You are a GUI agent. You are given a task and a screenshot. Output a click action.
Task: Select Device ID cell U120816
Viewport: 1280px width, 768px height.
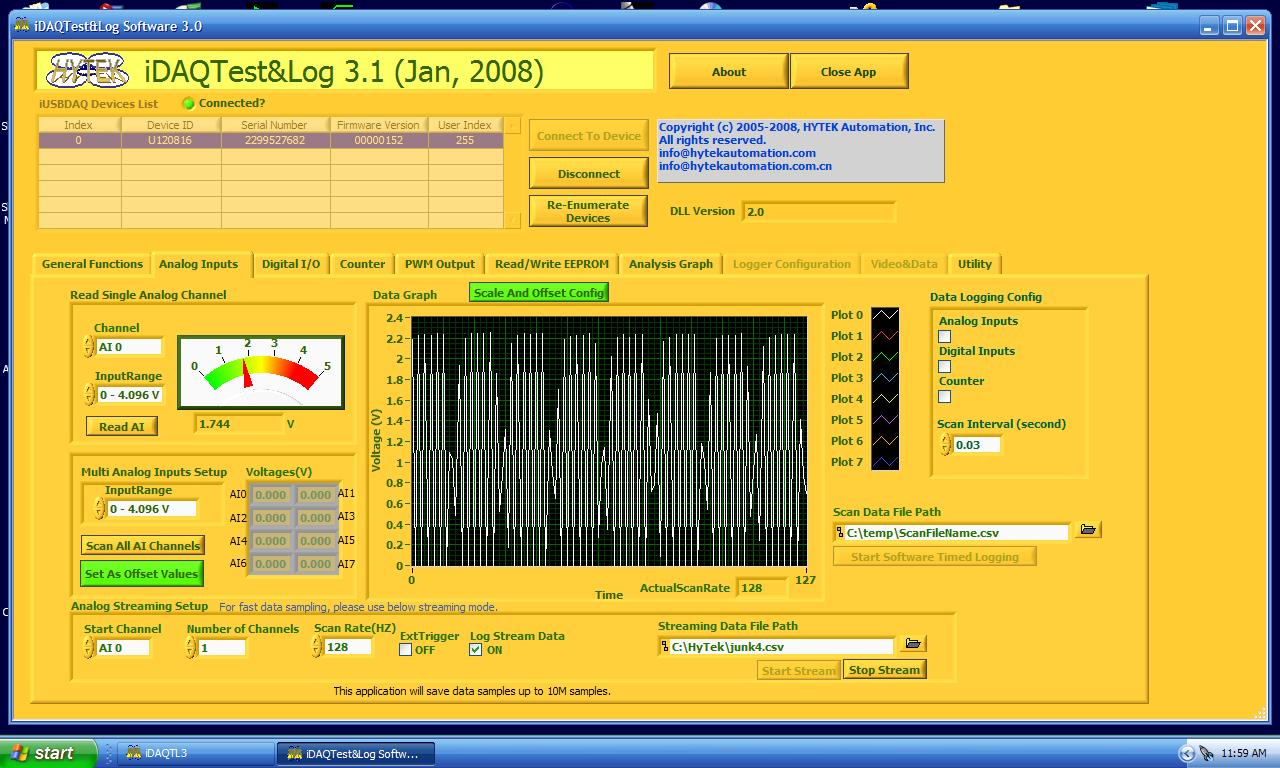pyautogui.click(x=170, y=141)
